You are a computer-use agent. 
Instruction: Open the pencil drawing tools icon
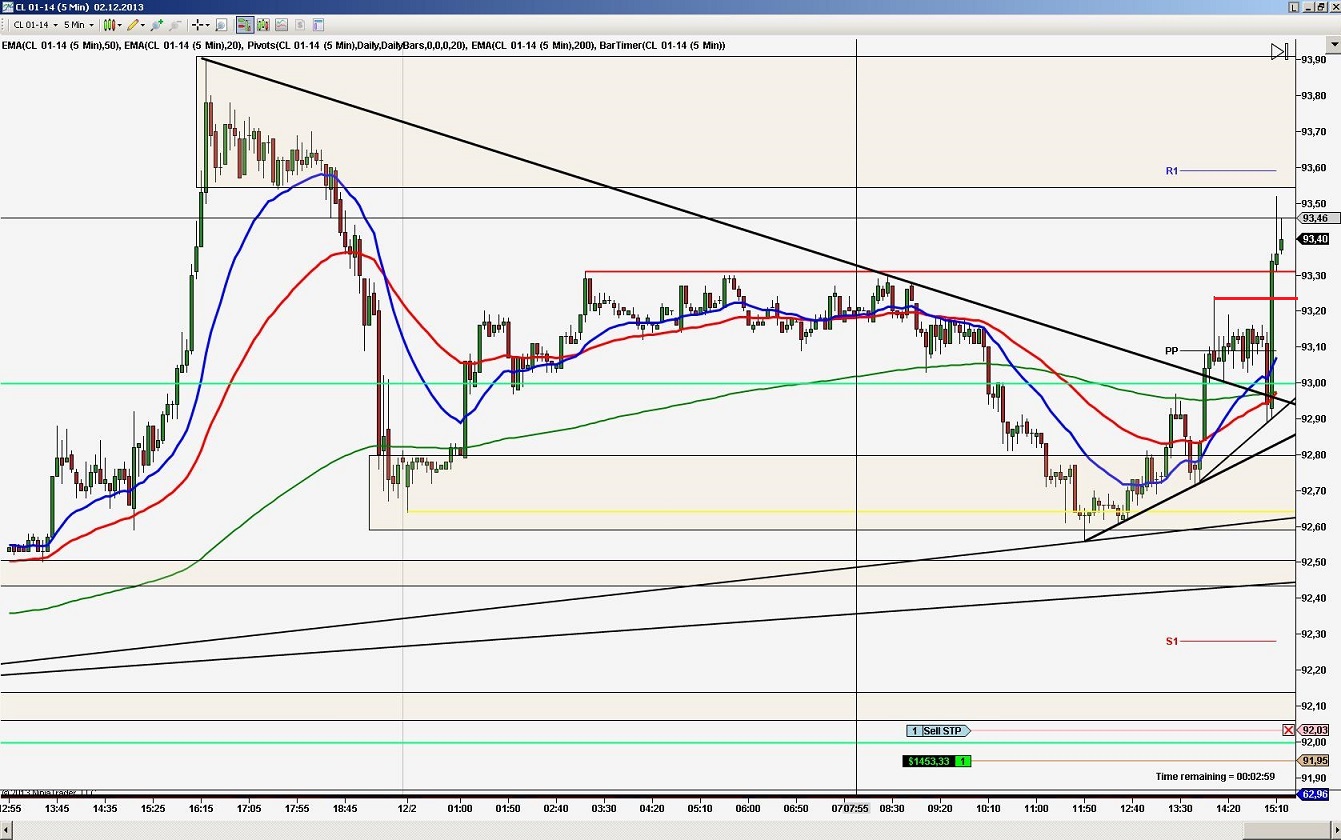click(x=133, y=24)
